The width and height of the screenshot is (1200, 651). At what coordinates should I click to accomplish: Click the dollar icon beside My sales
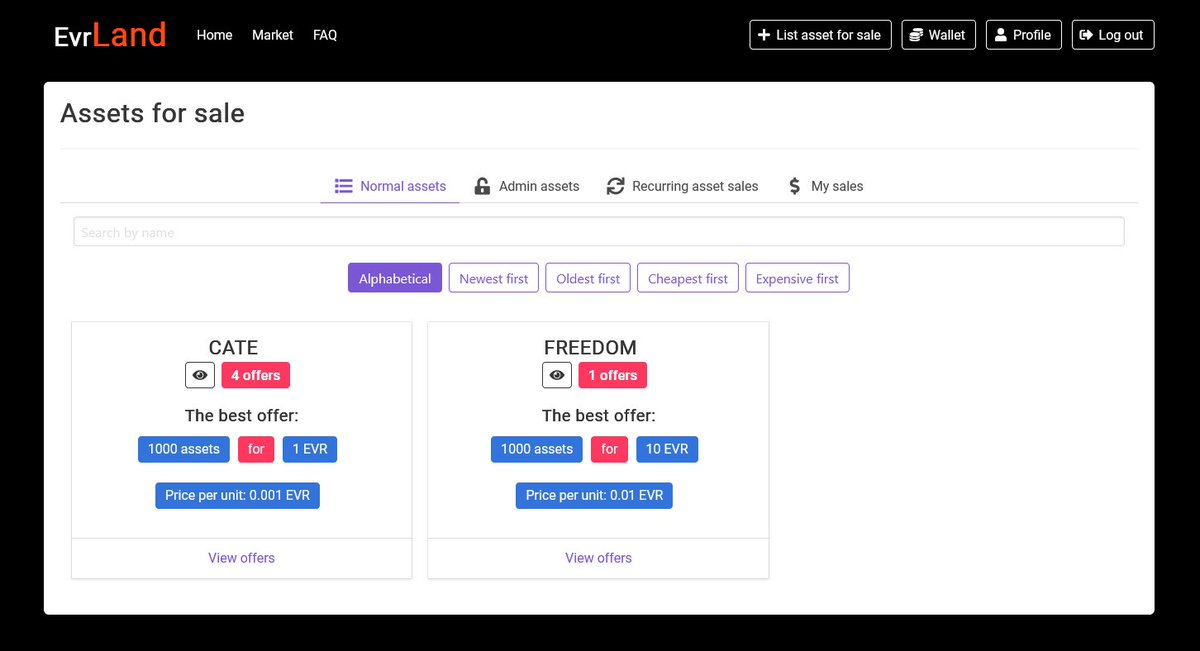coord(793,186)
